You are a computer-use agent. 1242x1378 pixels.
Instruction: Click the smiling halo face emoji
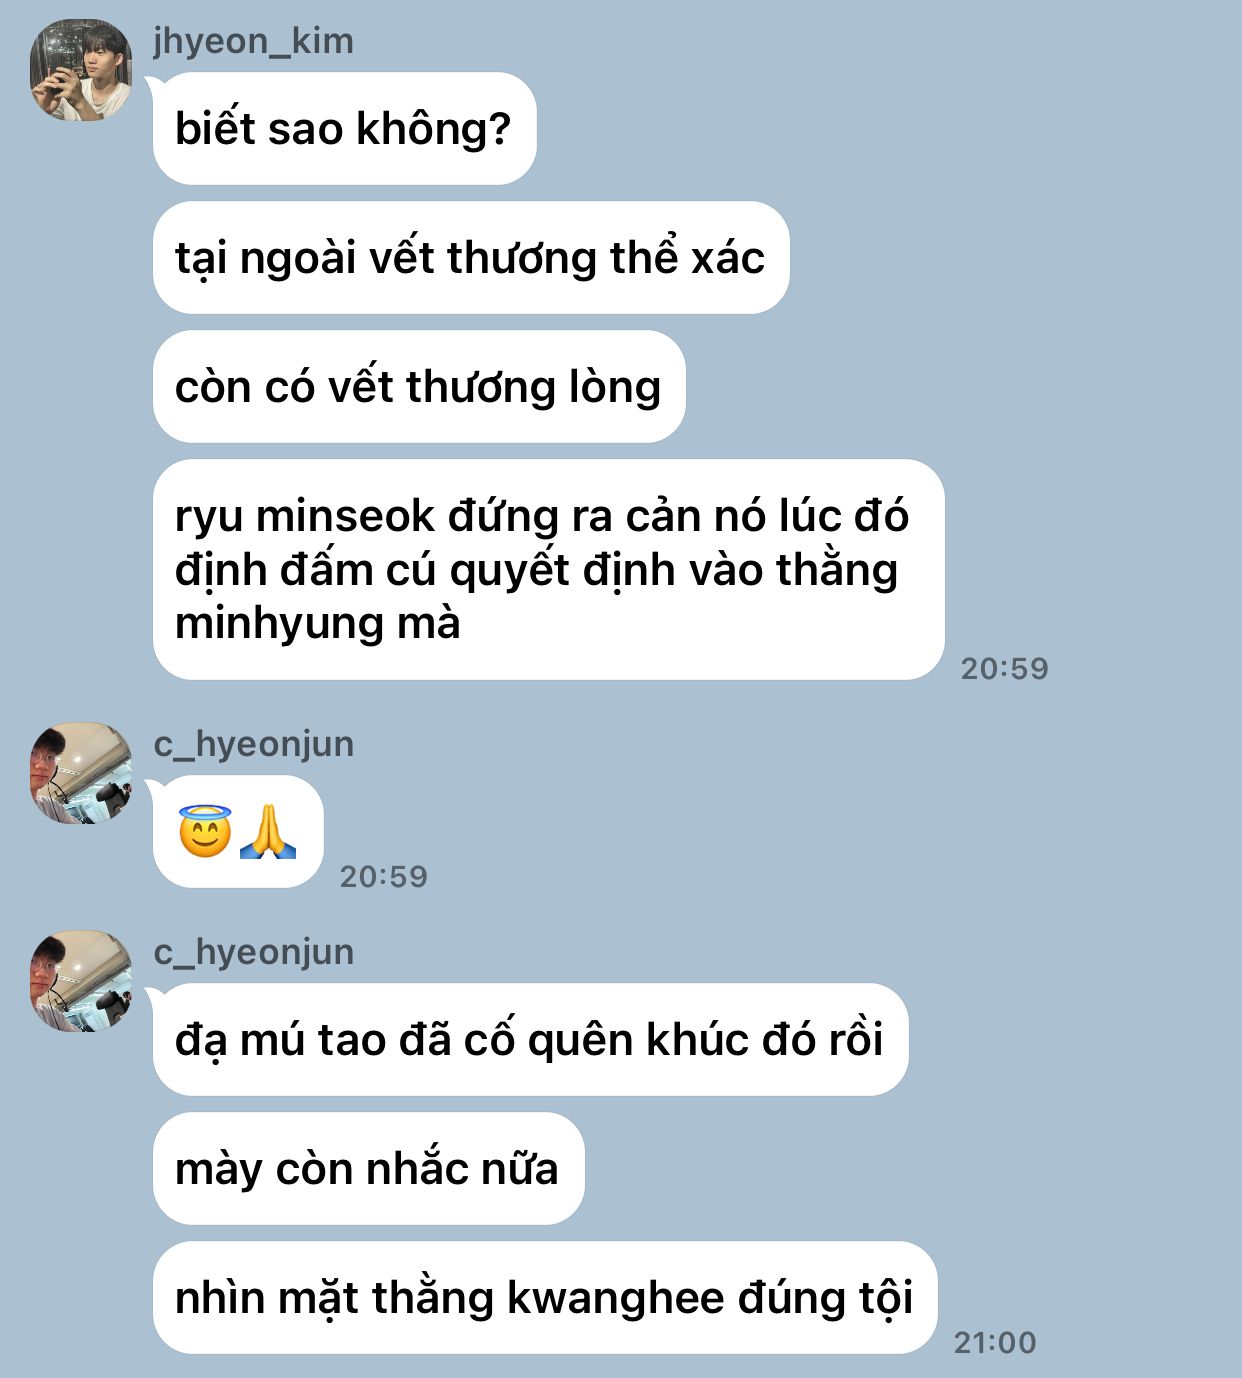[x=205, y=831]
